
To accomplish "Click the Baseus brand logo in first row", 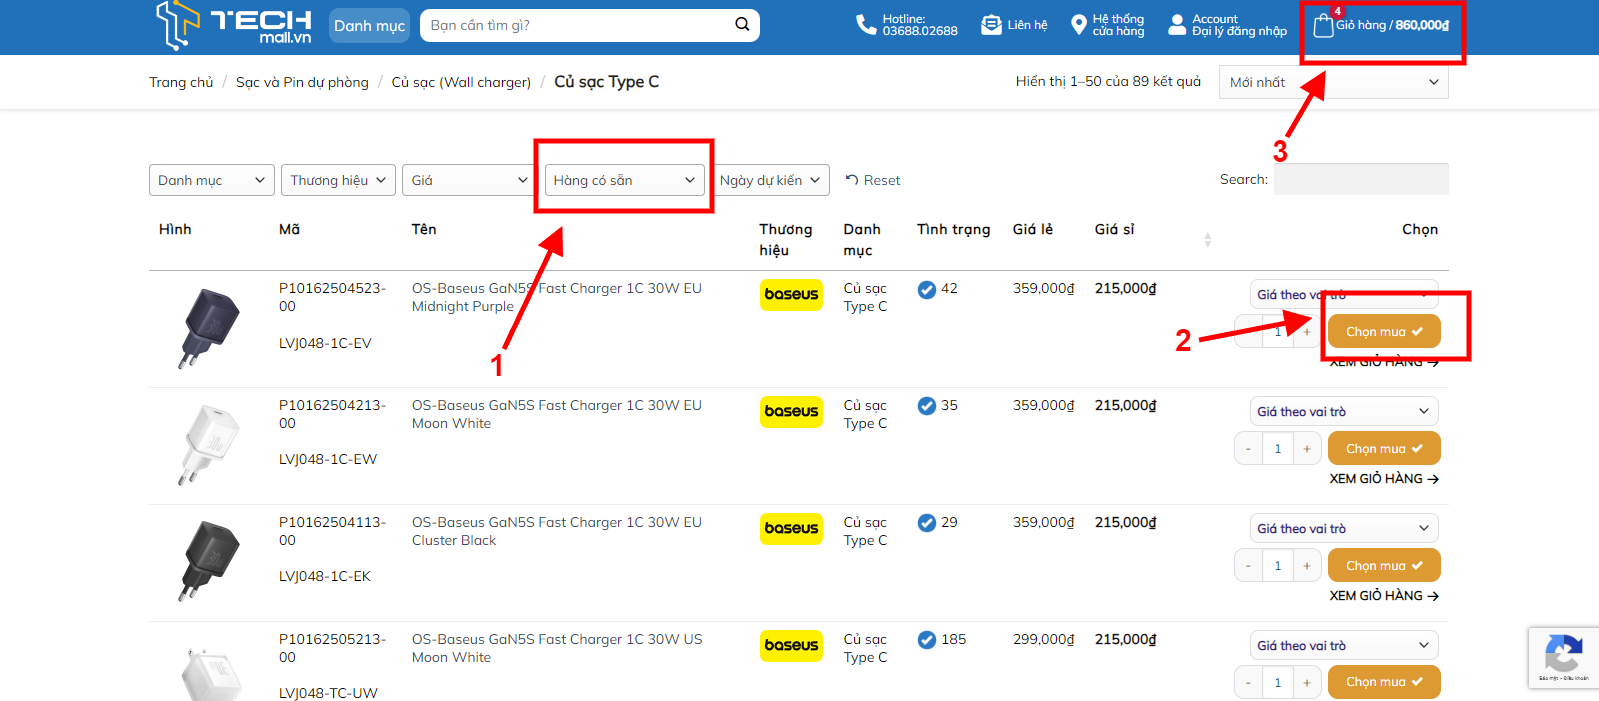I will pos(791,295).
